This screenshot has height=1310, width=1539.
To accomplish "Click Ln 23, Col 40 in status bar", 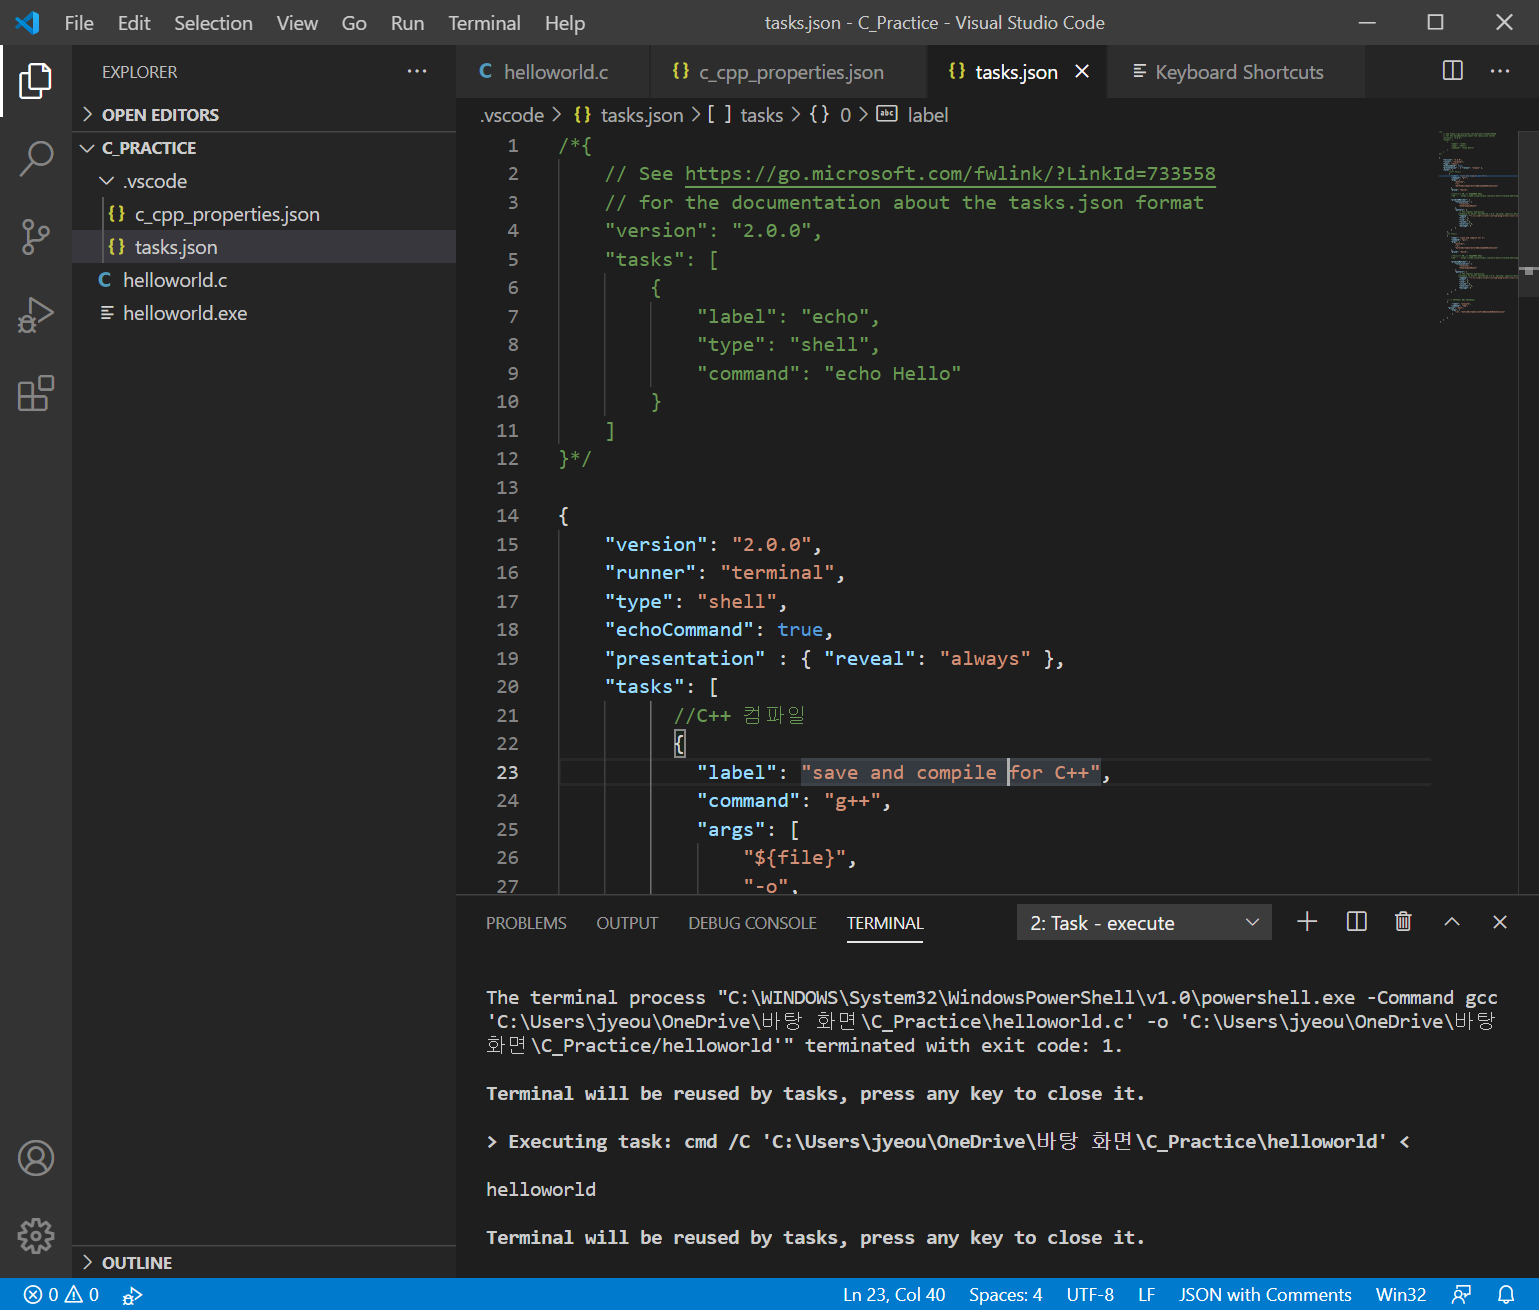I will coord(893,1294).
